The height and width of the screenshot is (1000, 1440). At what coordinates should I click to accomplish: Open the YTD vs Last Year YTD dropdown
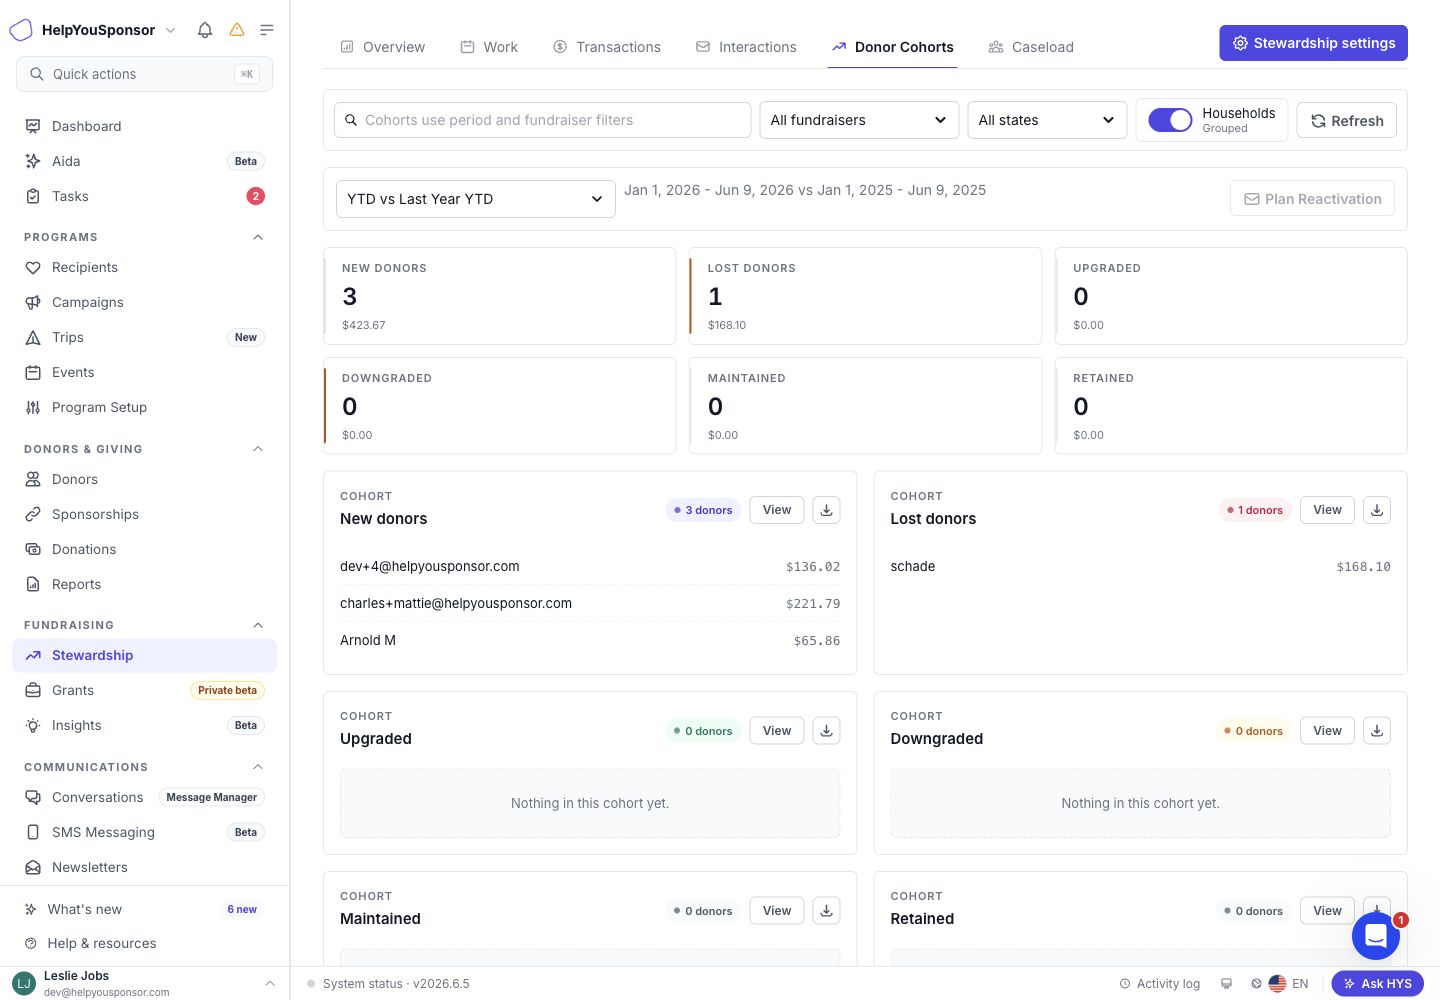(x=476, y=199)
